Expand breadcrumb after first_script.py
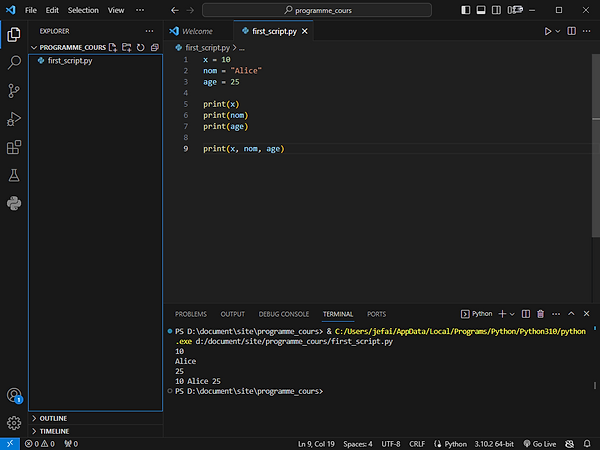 (241, 48)
